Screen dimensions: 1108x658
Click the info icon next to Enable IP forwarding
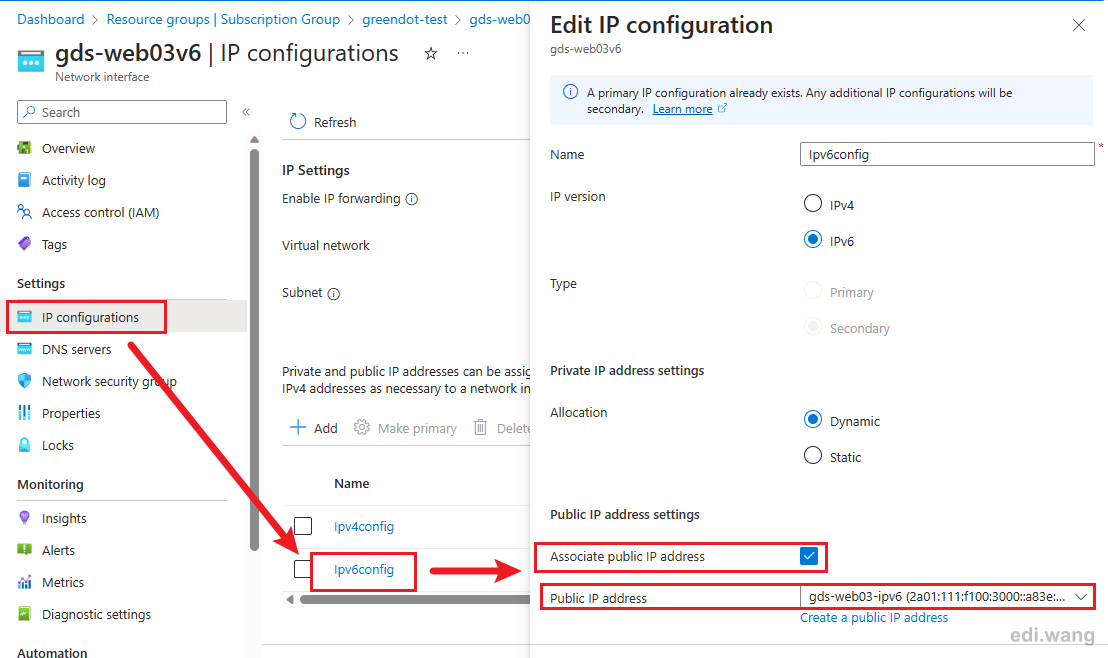coord(412,199)
